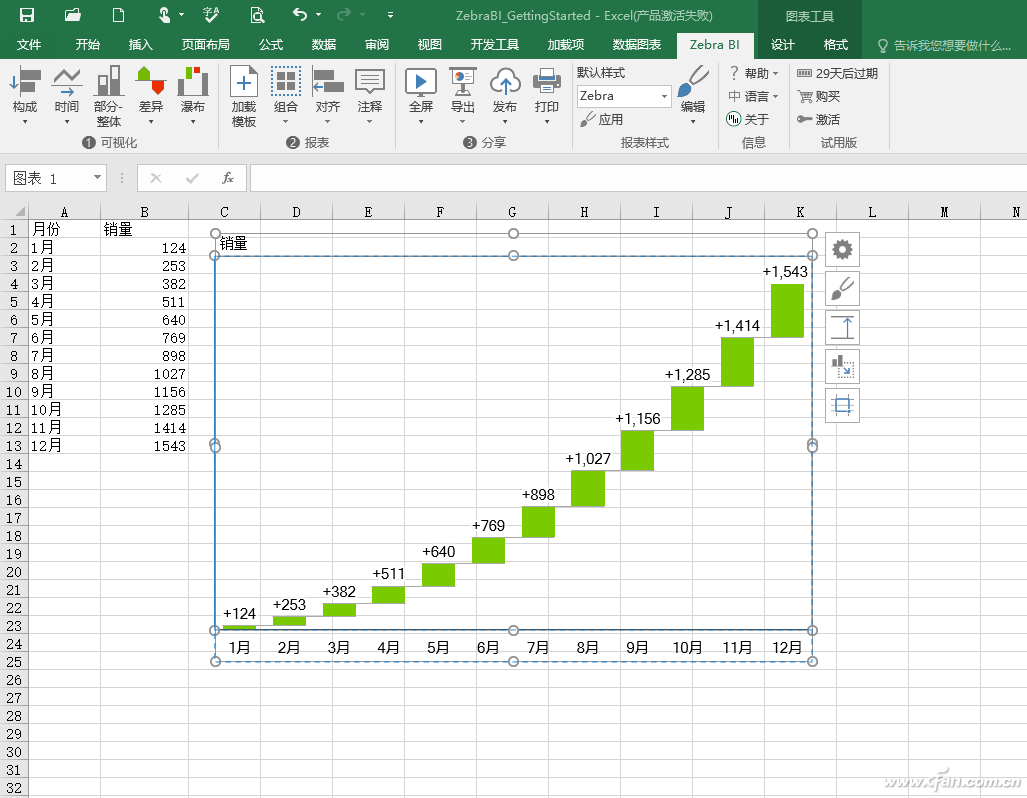Click 激活 to activate the product

(819, 119)
